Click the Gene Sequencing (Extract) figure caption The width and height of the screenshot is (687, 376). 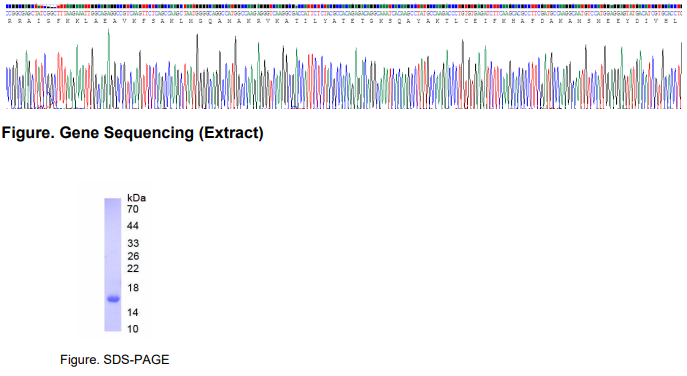(132, 133)
